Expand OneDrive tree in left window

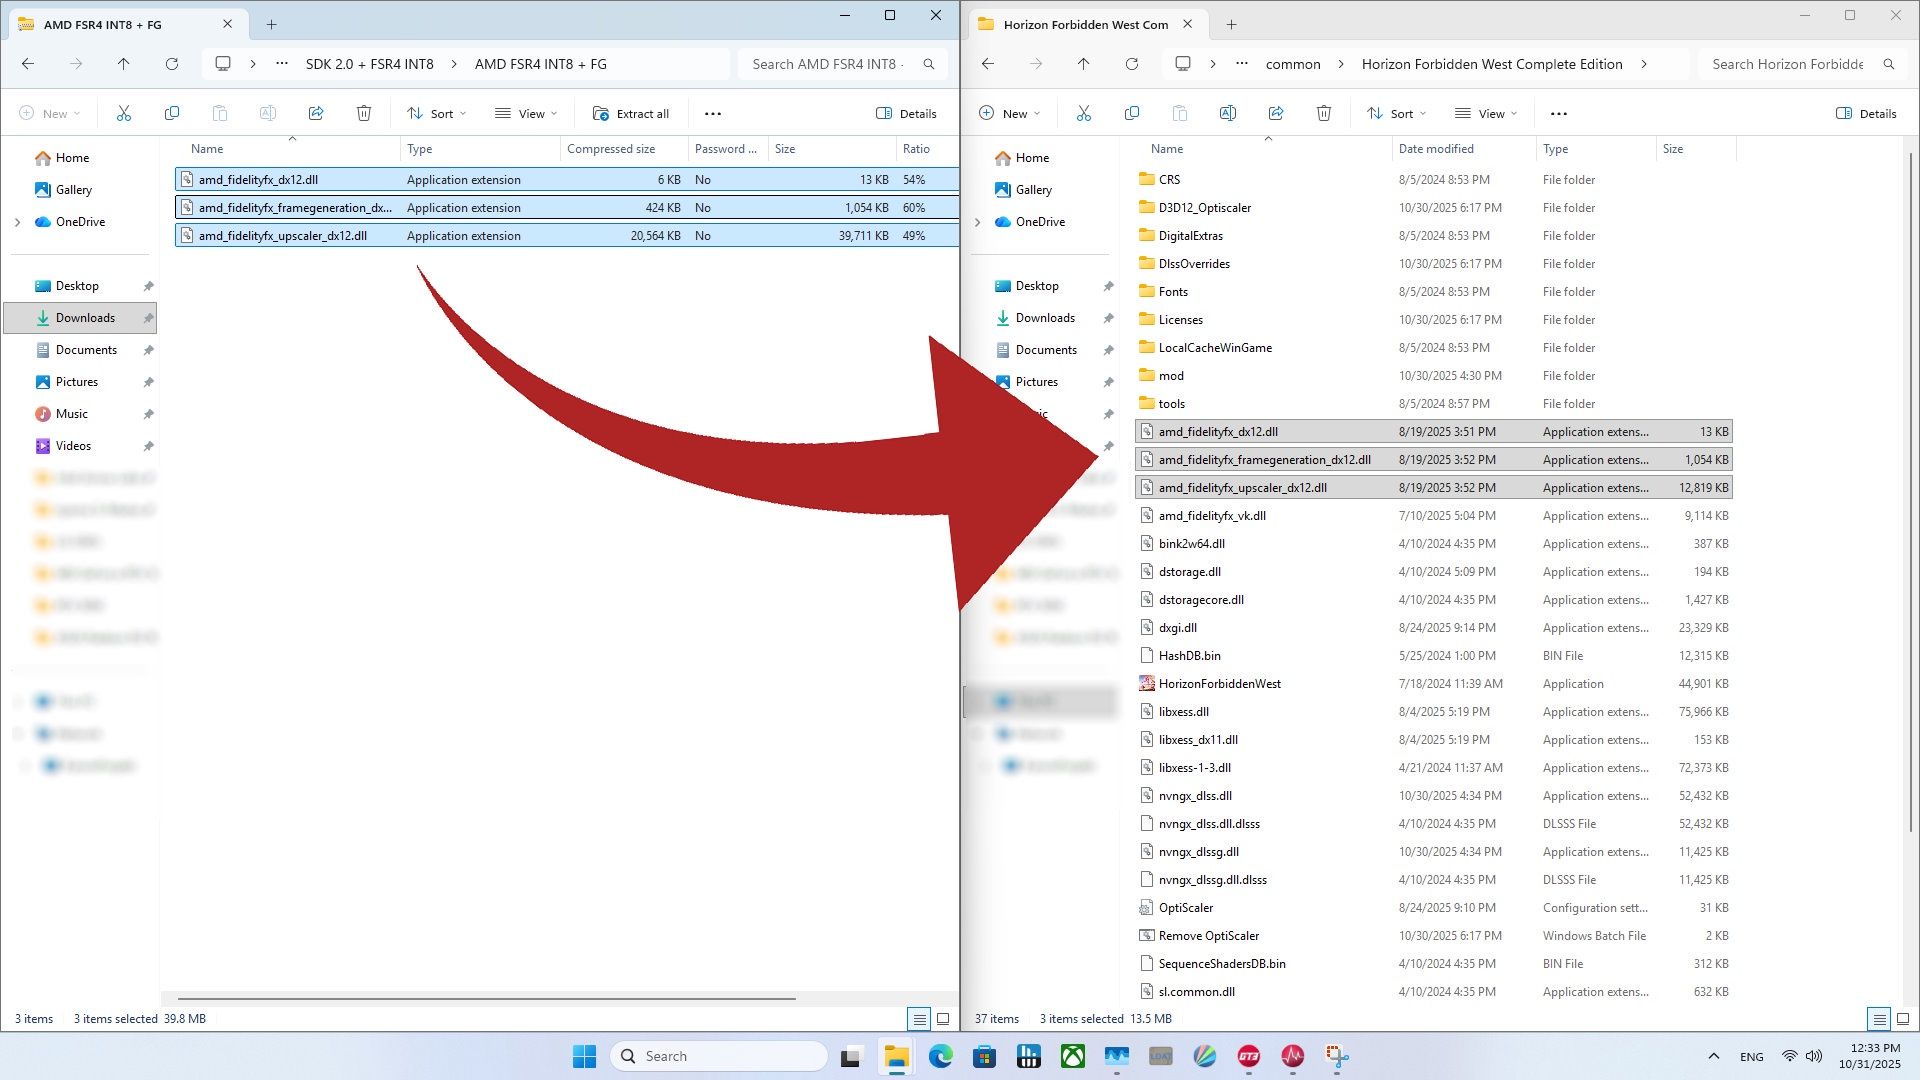17,222
